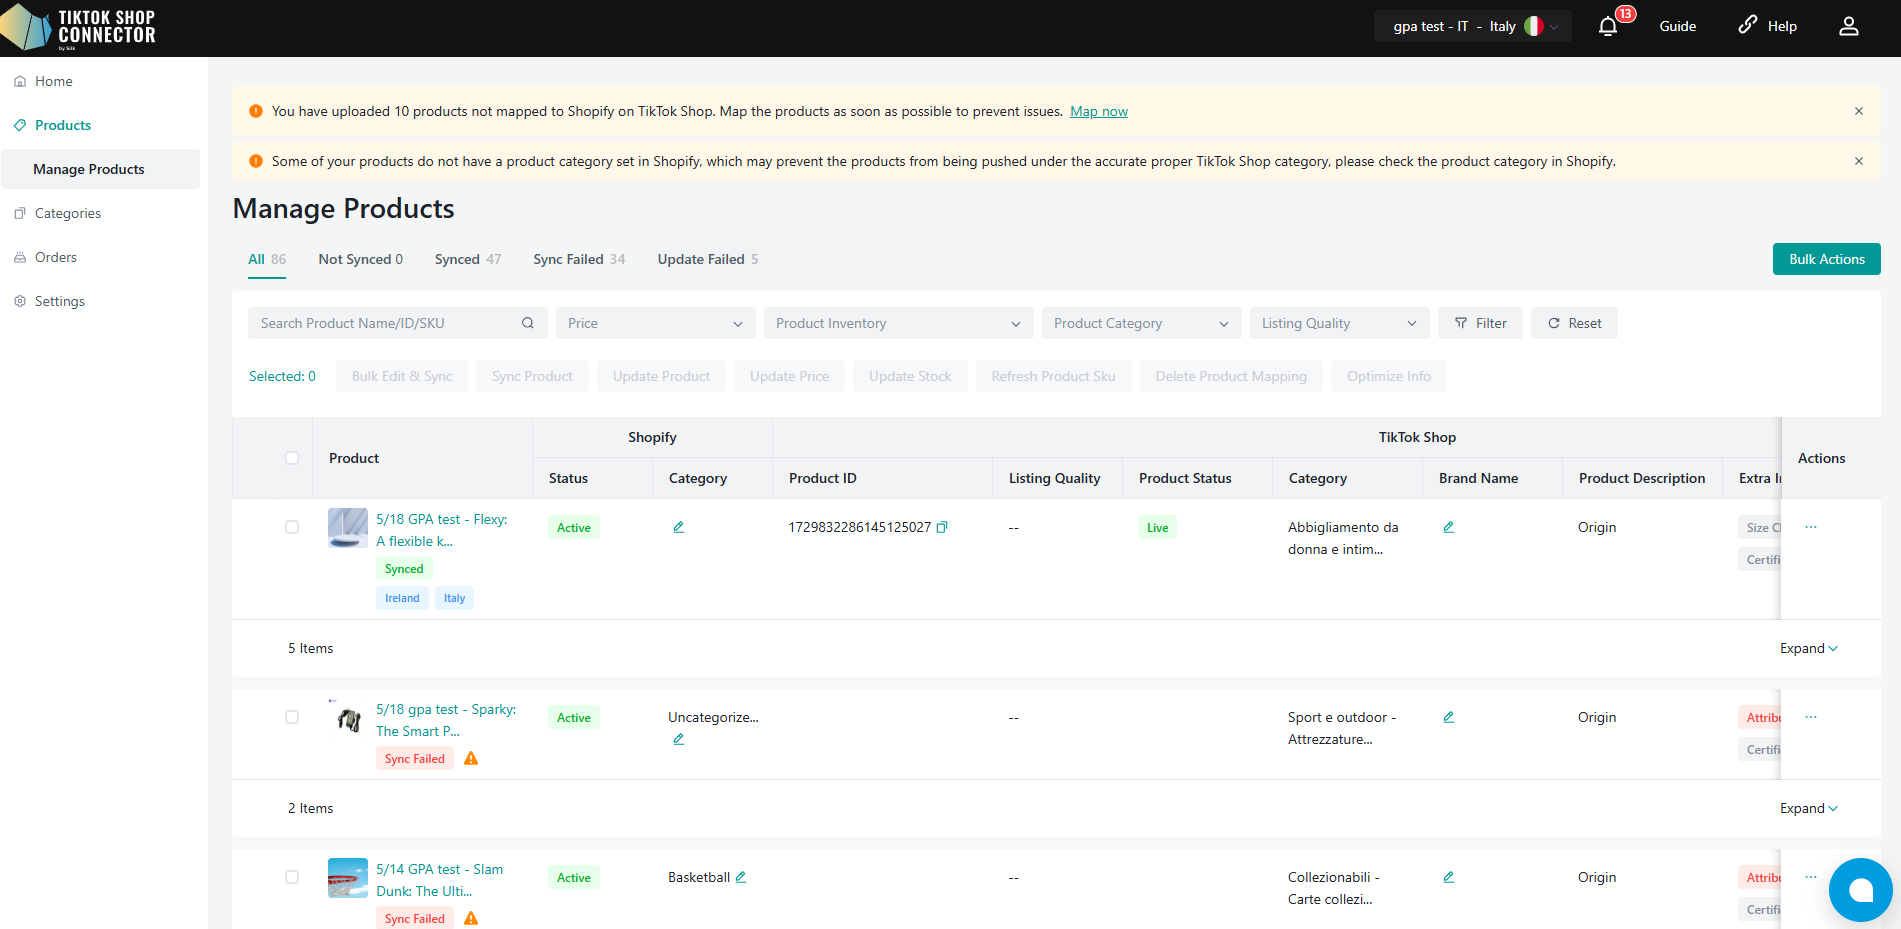Image resolution: width=1901 pixels, height=929 pixels.
Task: Click the search magnifier icon
Action: tap(528, 323)
